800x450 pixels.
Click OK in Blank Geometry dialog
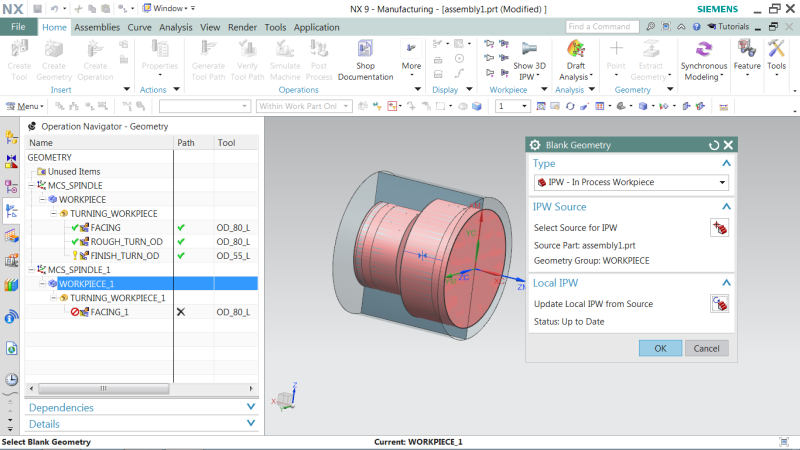click(x=660, y=348)
